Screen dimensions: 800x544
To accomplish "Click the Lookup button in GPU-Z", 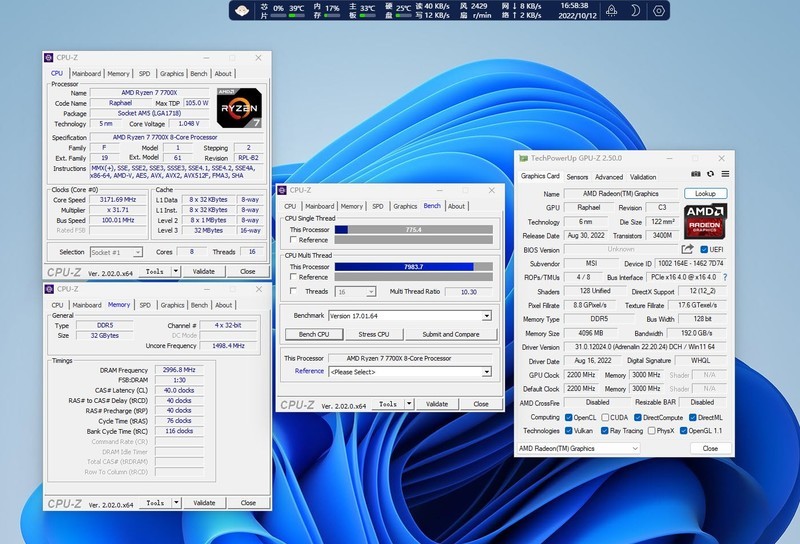I will pyautogui.click(x=705, y=194).
